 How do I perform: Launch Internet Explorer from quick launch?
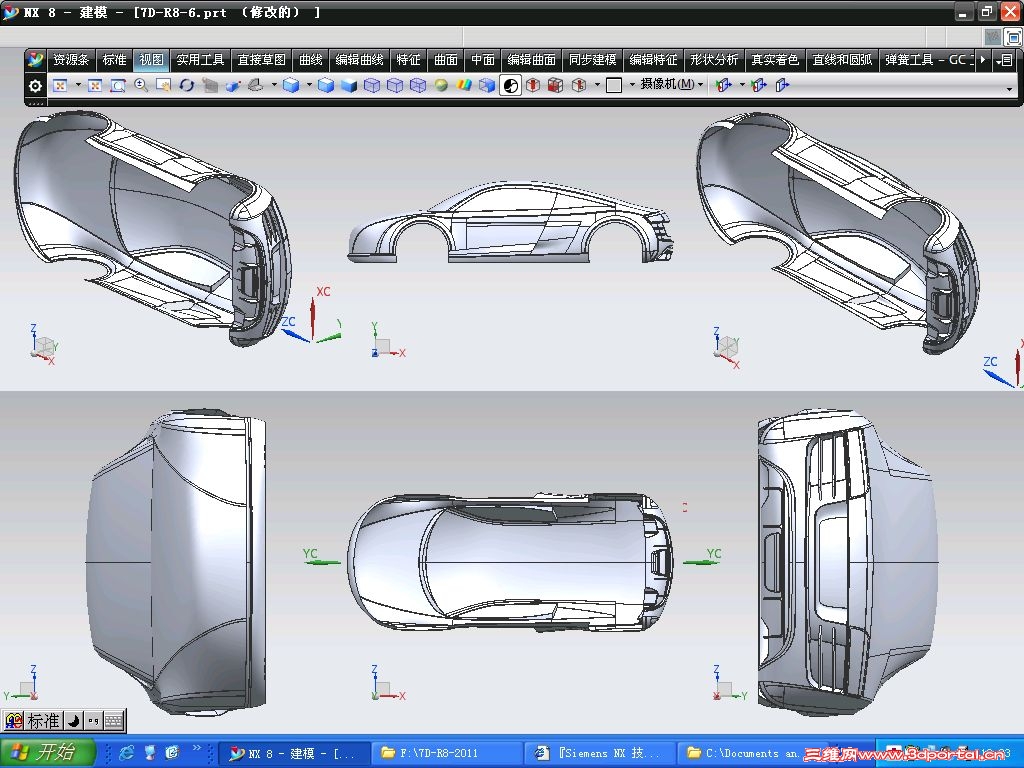127,753
